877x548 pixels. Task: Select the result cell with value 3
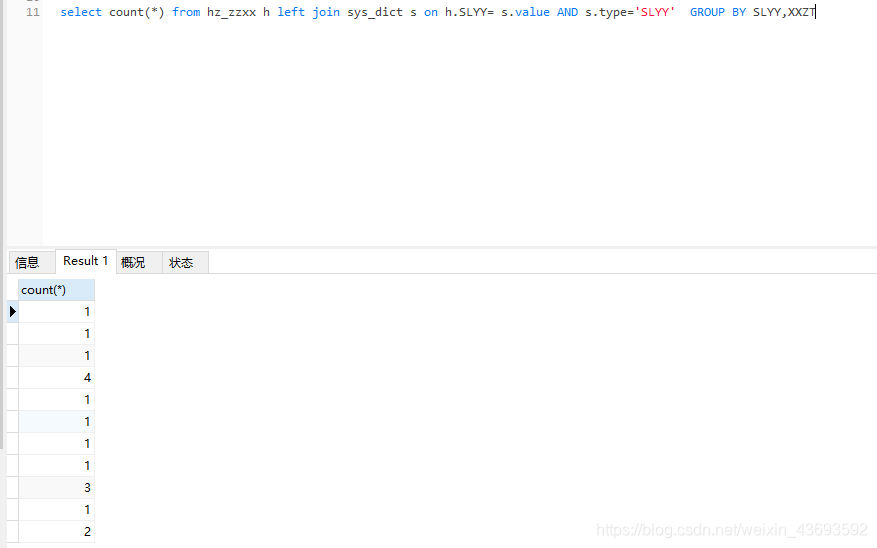point(56,488)
